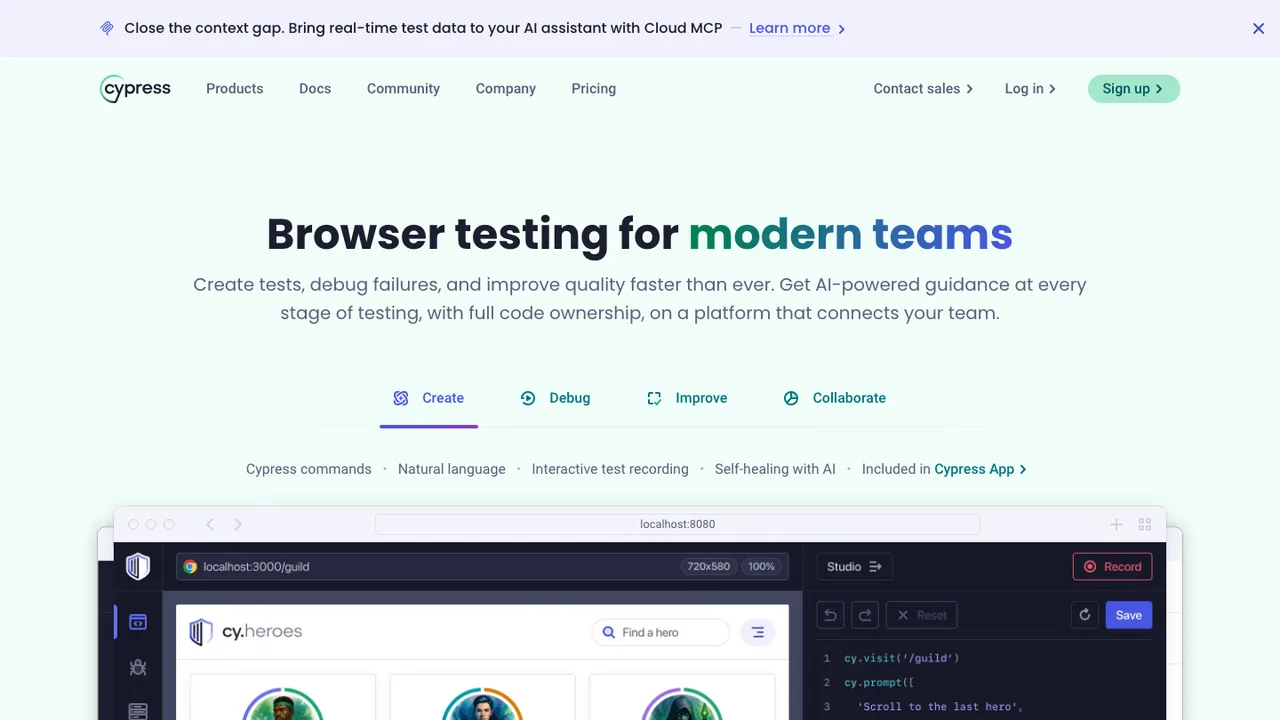Viewport: 1280px width, 720px height.
Task: Open the Debug bug icon in sidebar
Action: 138,667
